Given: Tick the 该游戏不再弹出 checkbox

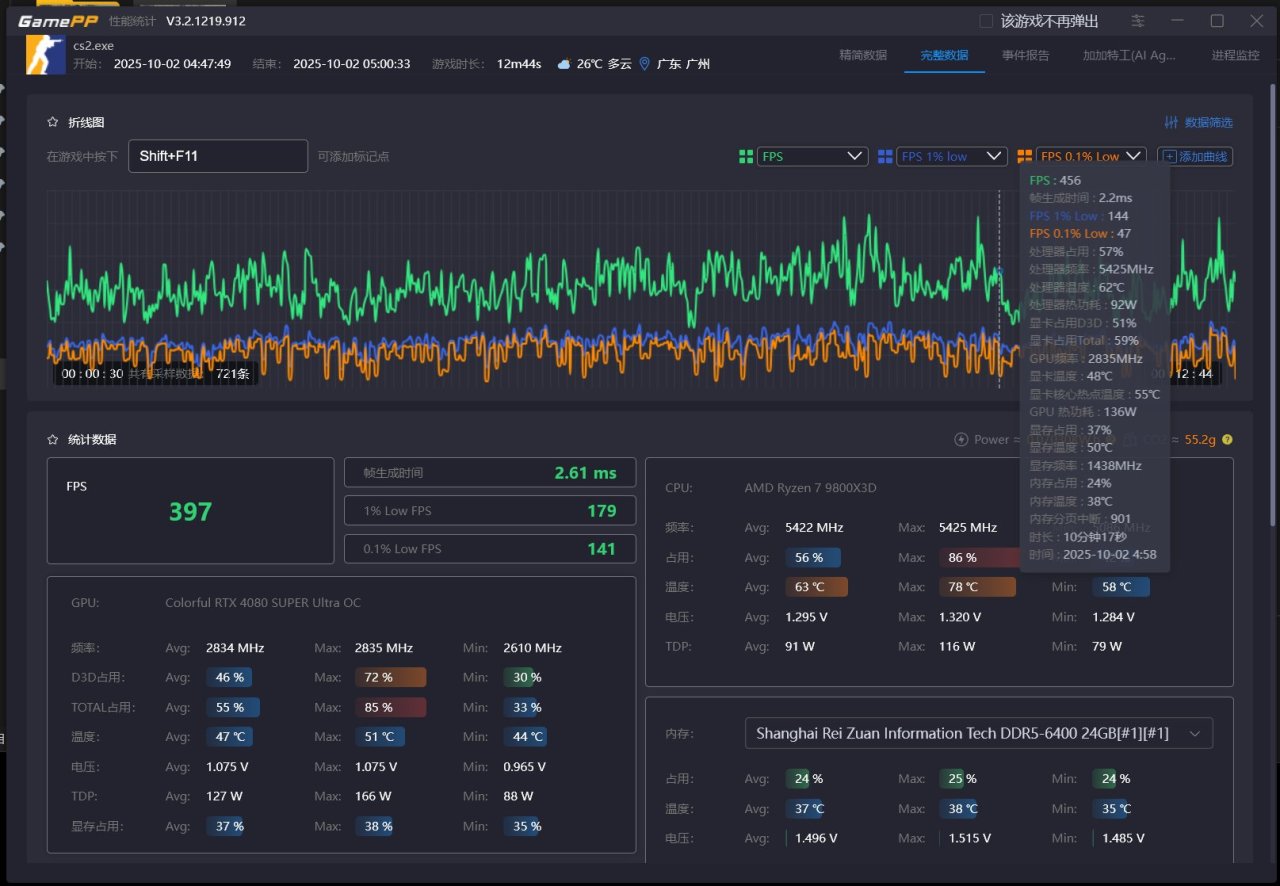Looking at the screenshot, I should (986, 21).
